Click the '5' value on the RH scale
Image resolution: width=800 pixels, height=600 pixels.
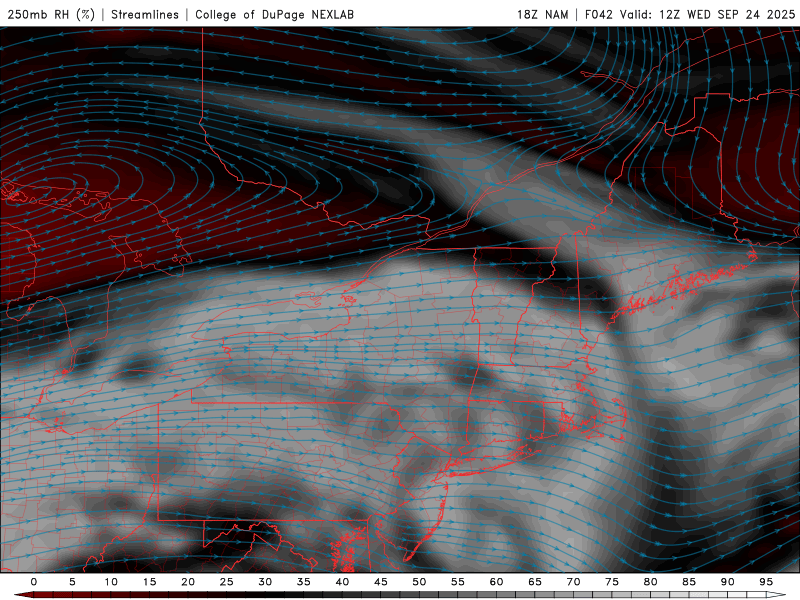pyautogui.click(x=72, y=582)
